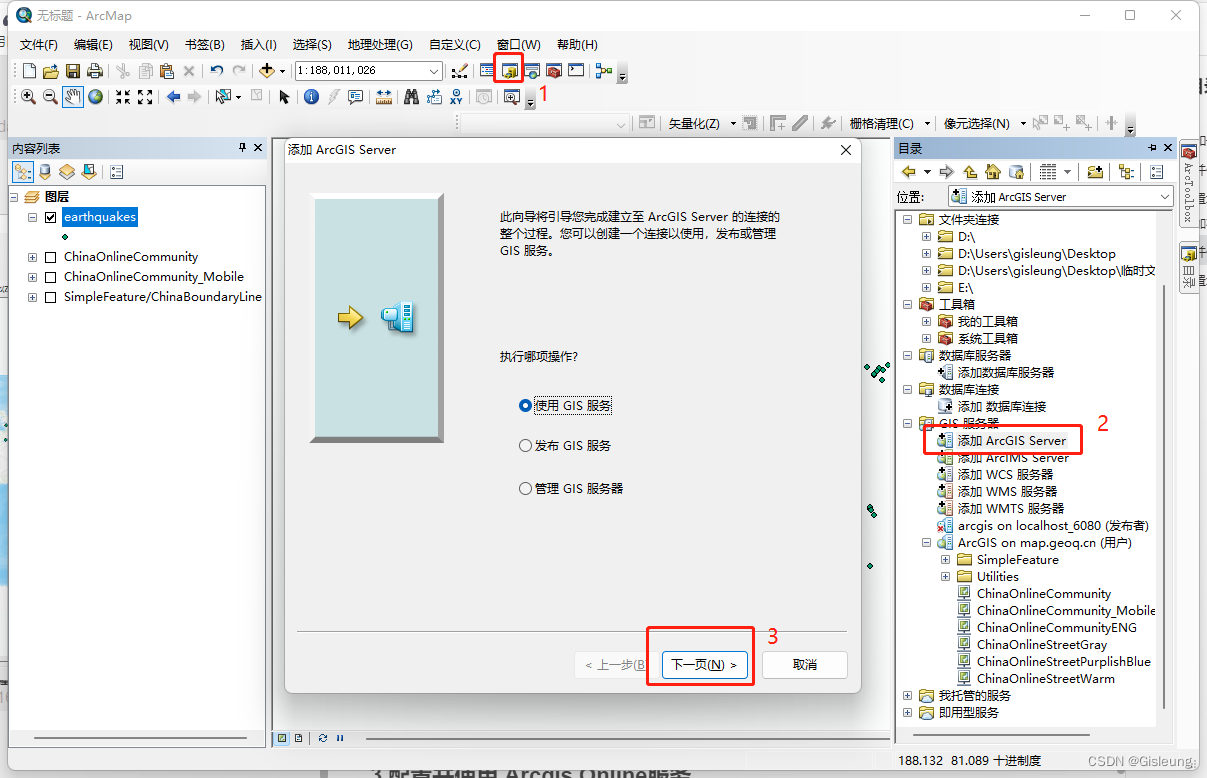Check the SimpleFeature/ChinaBoundaryLine layer checkbox
This screenshot has width=1207, height=778.
[51, 297]
